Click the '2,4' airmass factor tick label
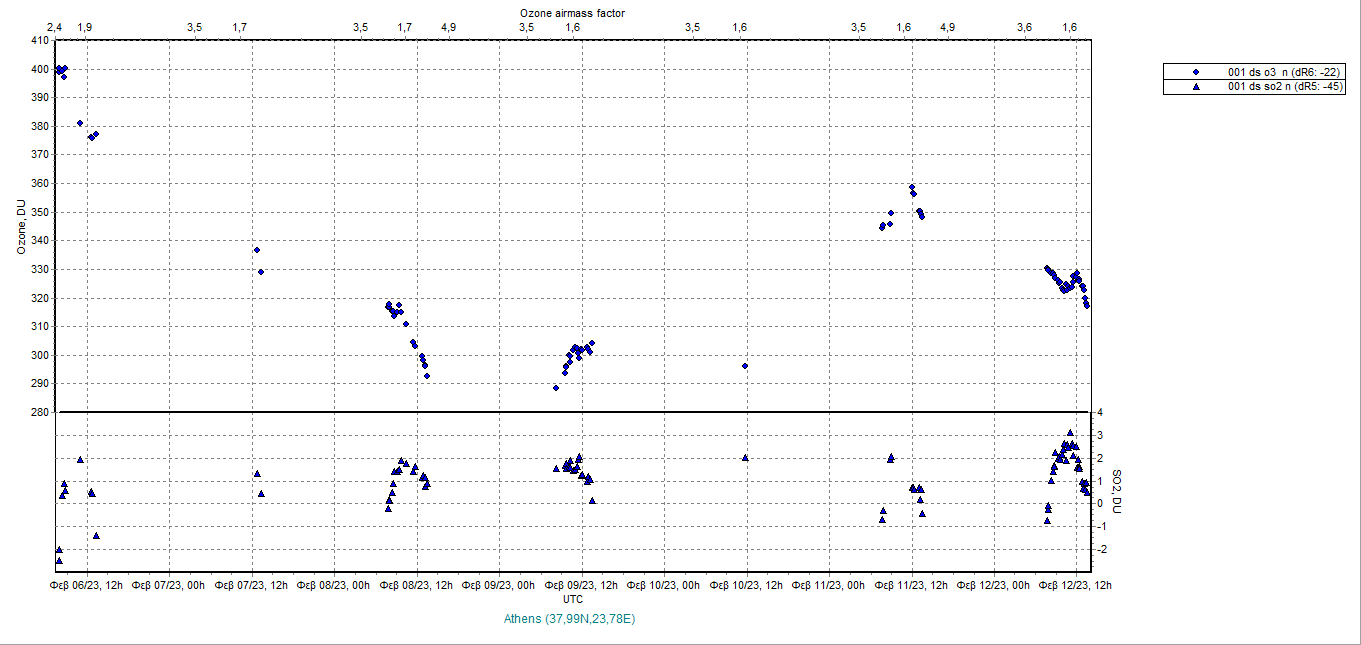The width and height of the screenshot is (1361, 645). [54, 27]
